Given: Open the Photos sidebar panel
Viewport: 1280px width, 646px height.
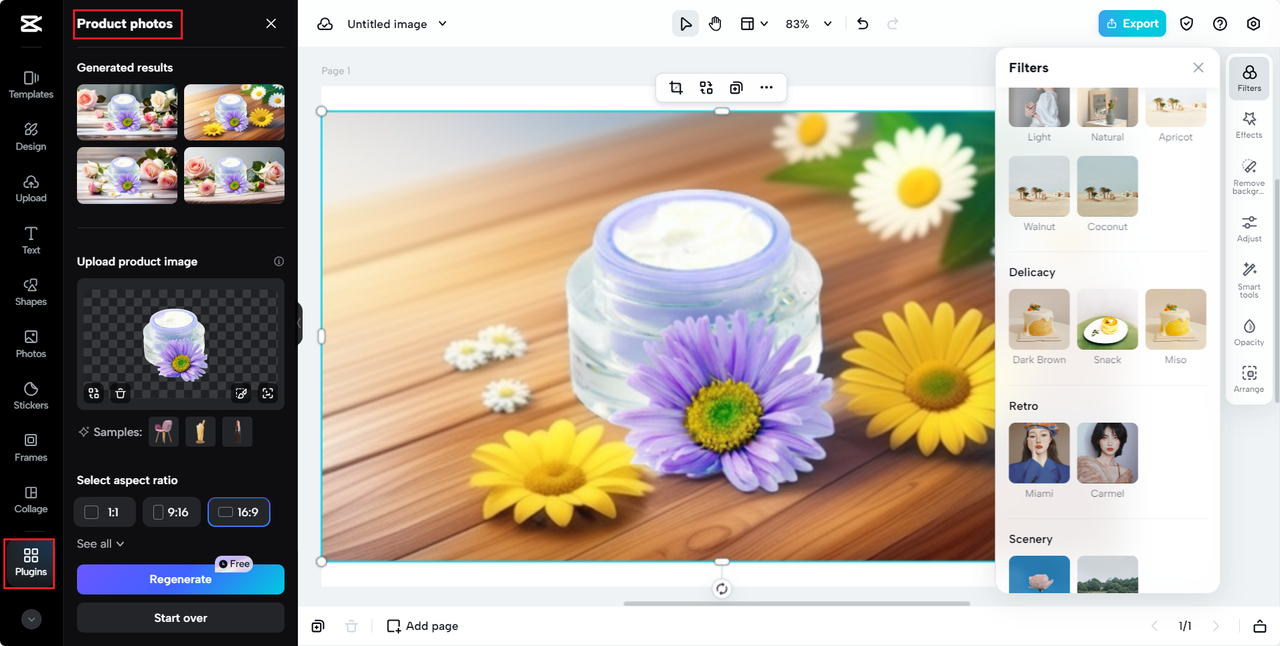Looking at the screenshot, I should pos(31,344).
